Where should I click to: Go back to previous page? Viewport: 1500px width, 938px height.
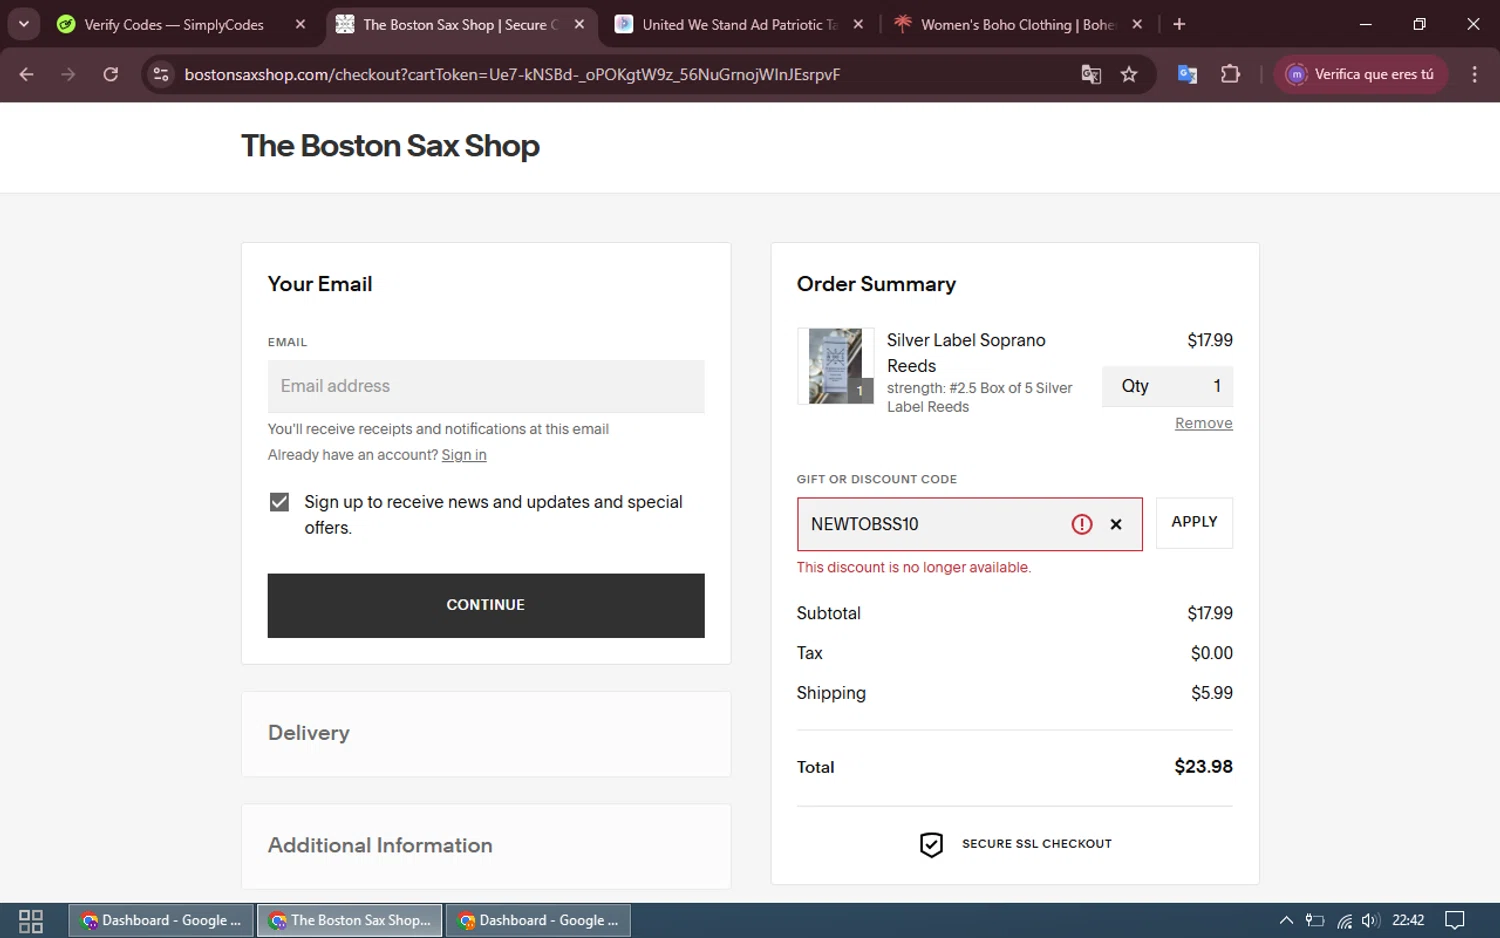[x=27, y=74]
